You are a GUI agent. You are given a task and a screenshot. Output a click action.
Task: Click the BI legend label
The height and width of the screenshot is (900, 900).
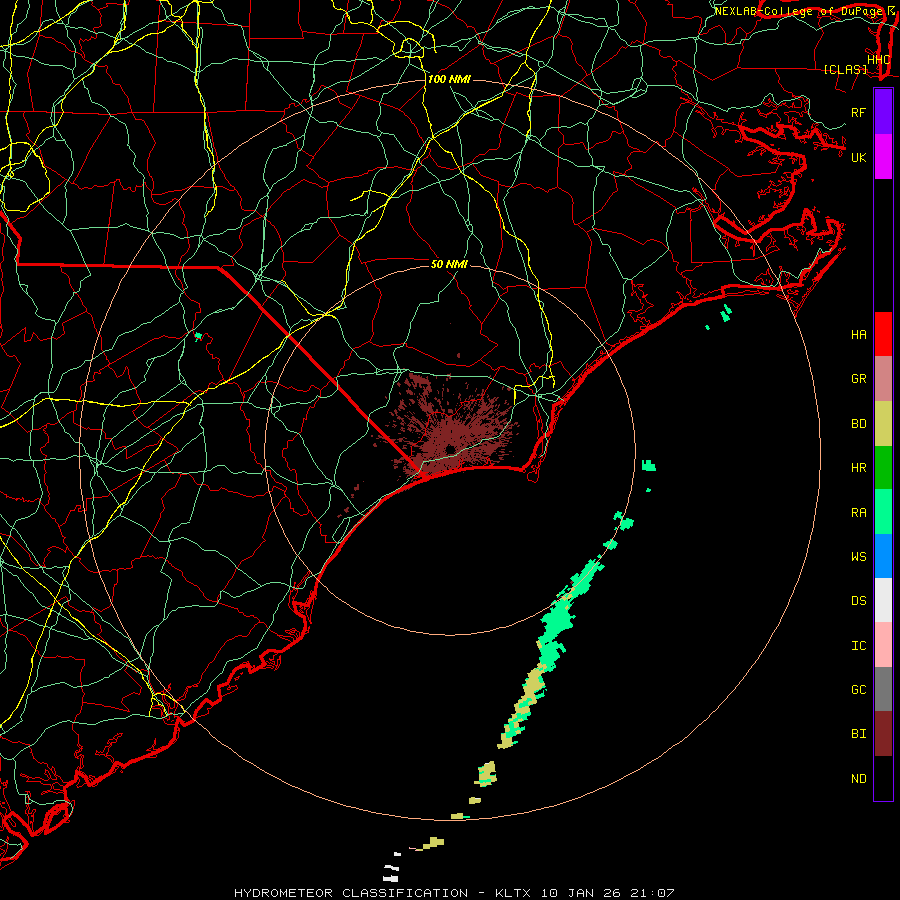[x=858, y=734]
